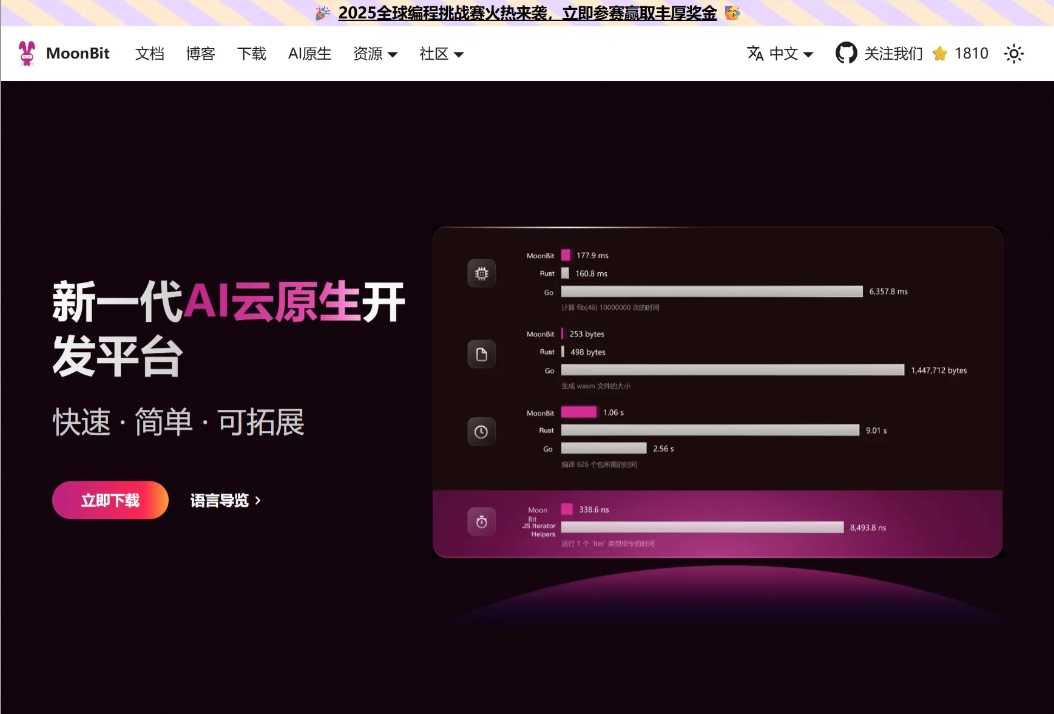Screen dimensions: 1054x714
Task: Click the MoonBit 1.06 s pink bar
Action: 579,412
